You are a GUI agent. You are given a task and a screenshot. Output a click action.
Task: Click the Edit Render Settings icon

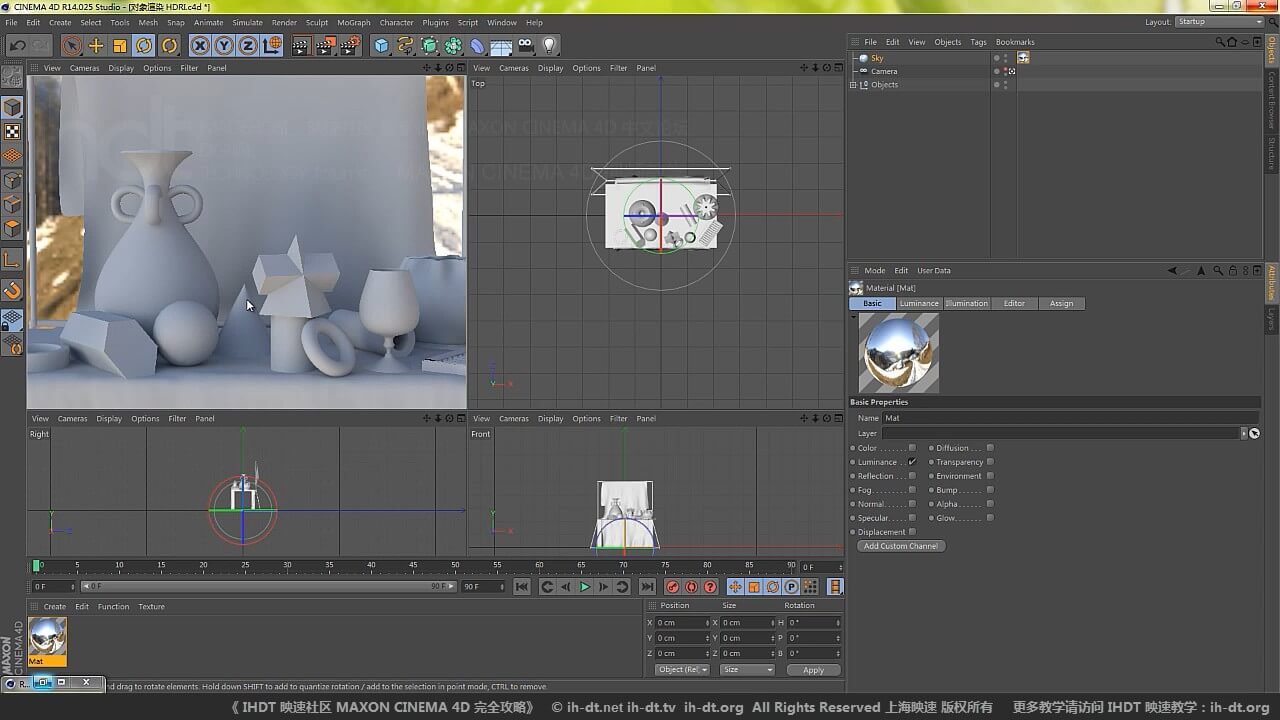349,45
